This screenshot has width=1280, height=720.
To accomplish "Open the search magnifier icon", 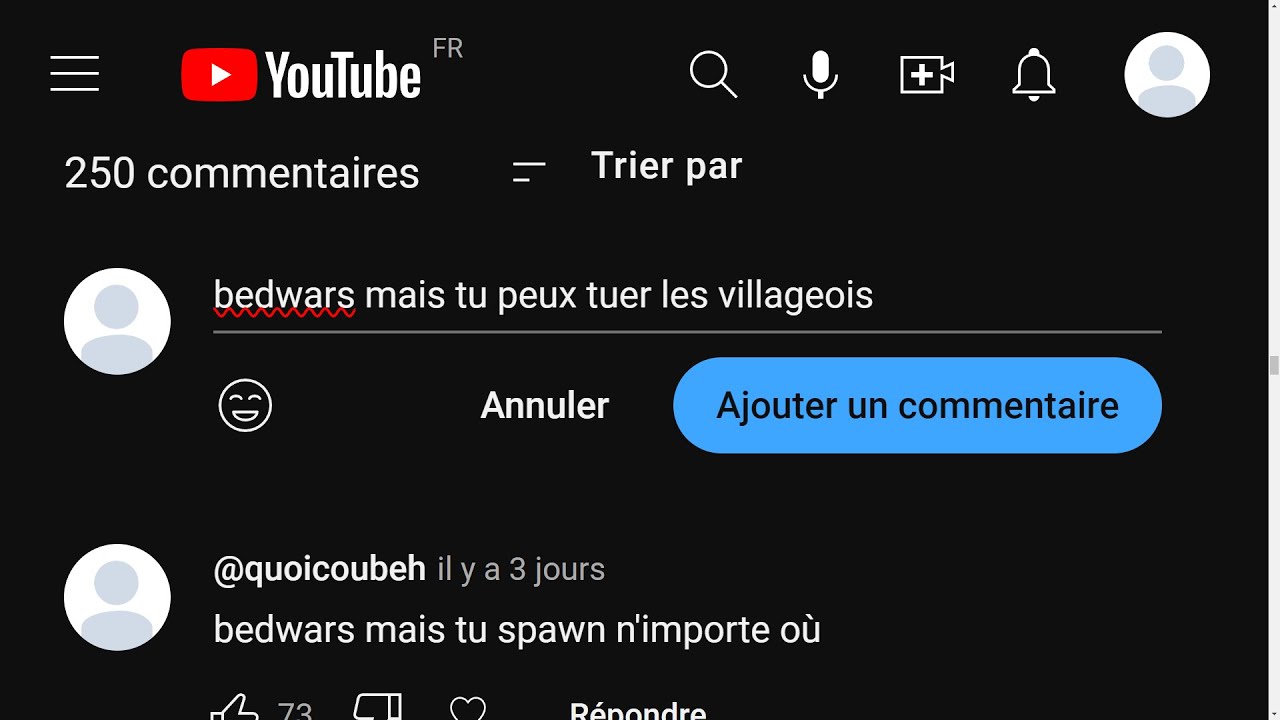I will click(714, 75).
